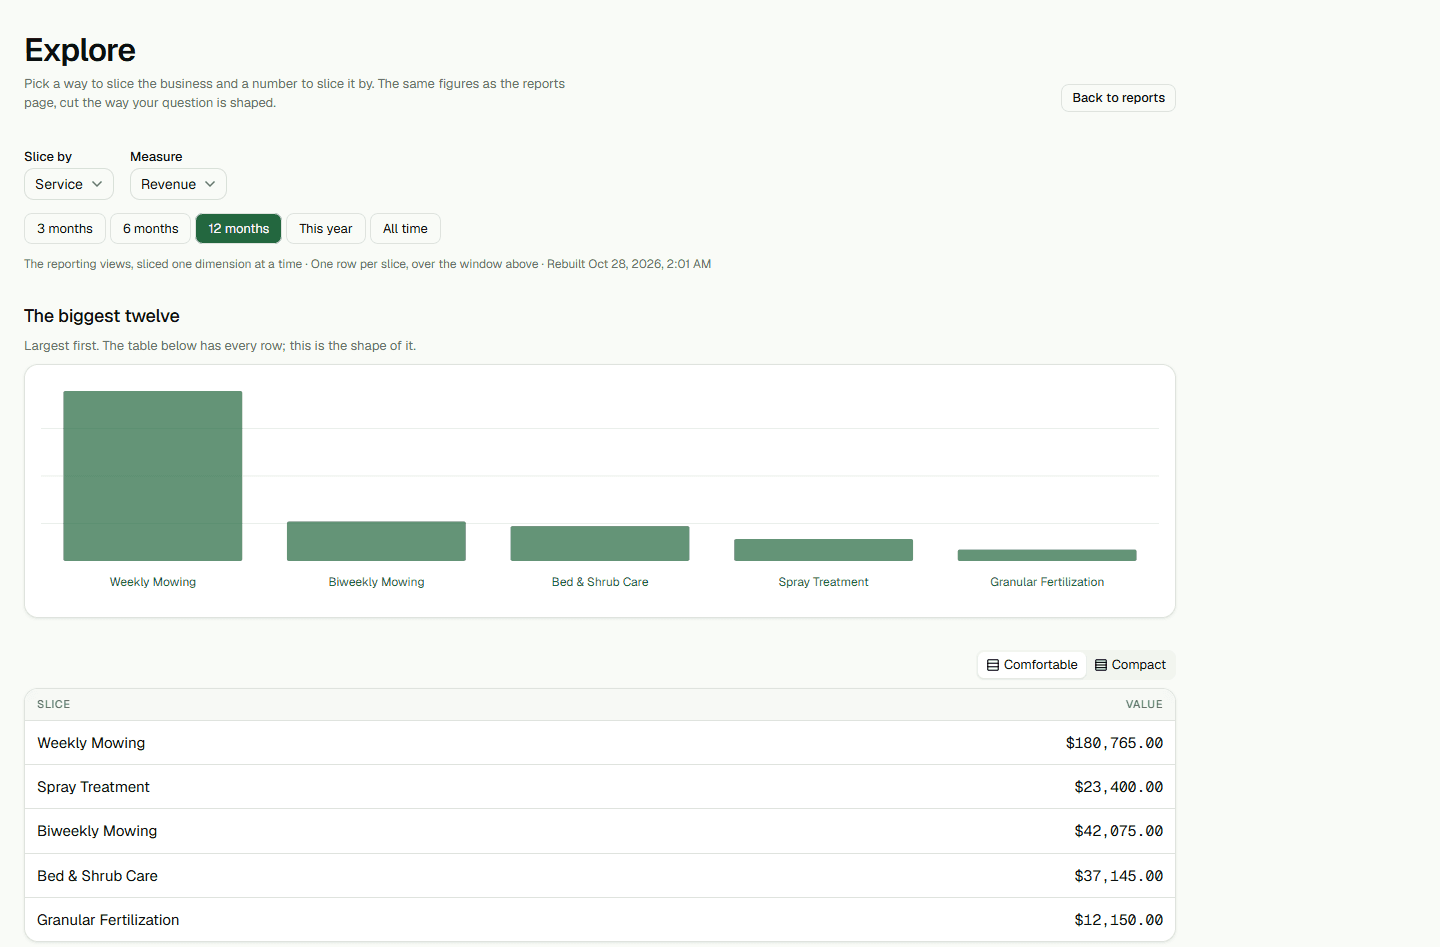
Task: Go back to reports
Action: point(1118,98)
